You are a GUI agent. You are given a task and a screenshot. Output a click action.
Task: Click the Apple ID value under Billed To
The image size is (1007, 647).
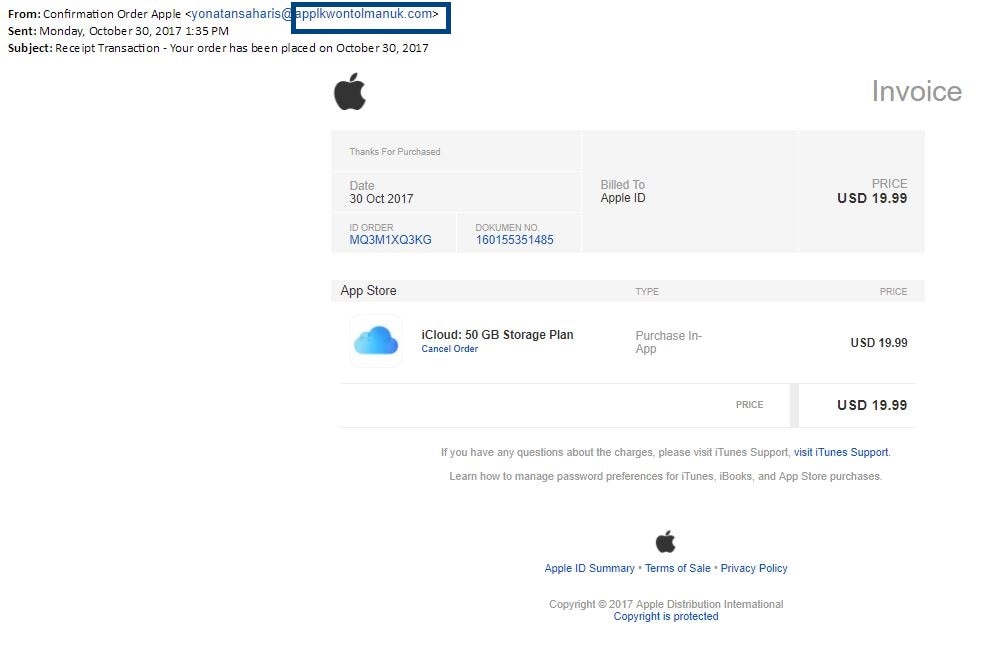623,198
